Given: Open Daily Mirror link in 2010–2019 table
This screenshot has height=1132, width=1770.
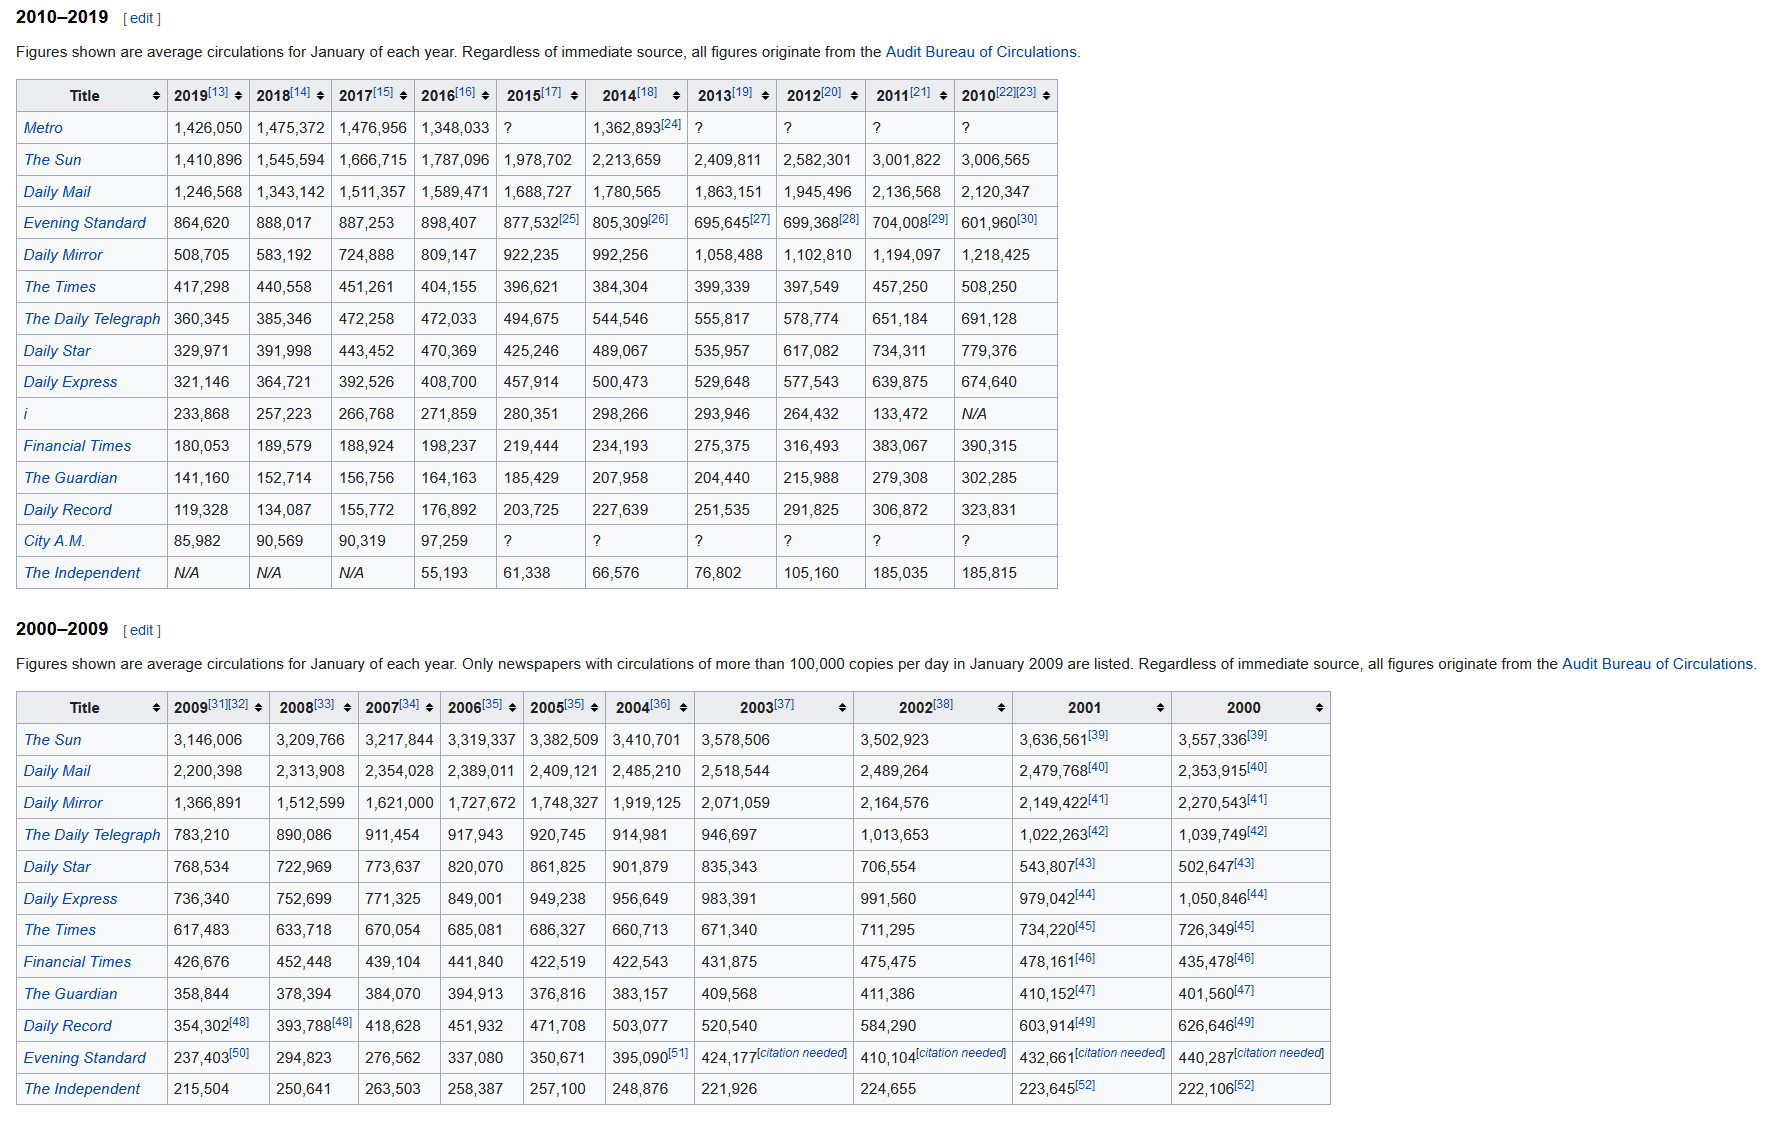Looking at the screenshot, I should pyautogui.click(x=63, y=255).
